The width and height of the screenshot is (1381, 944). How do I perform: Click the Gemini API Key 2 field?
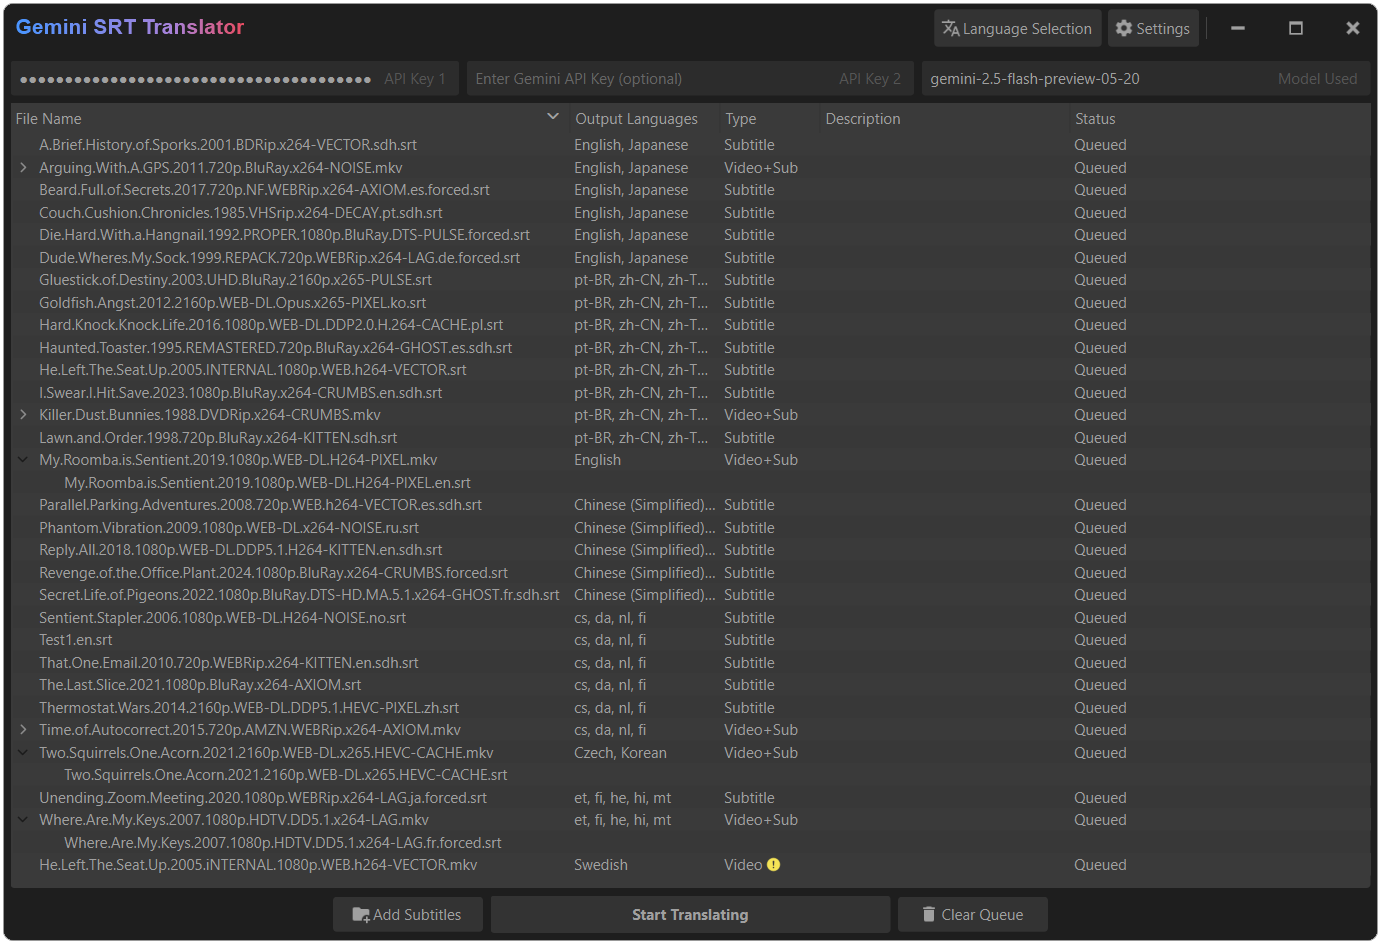click(690, 79)
